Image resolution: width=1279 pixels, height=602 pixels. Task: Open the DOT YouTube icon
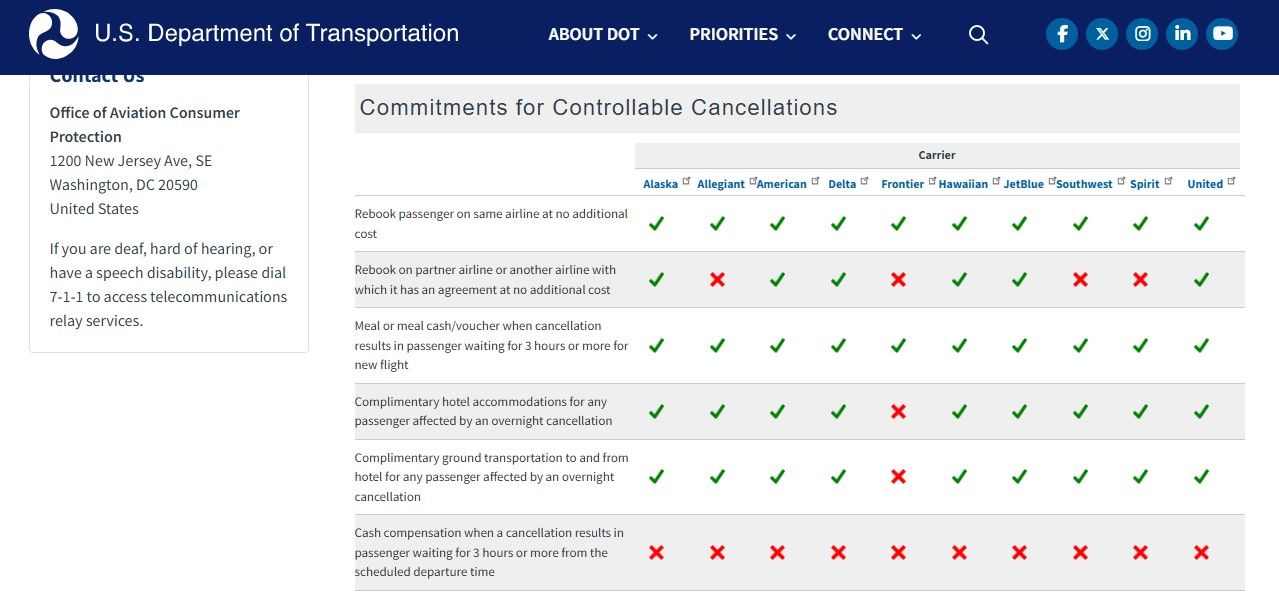pyautogui.click(x=1222, y=34)
